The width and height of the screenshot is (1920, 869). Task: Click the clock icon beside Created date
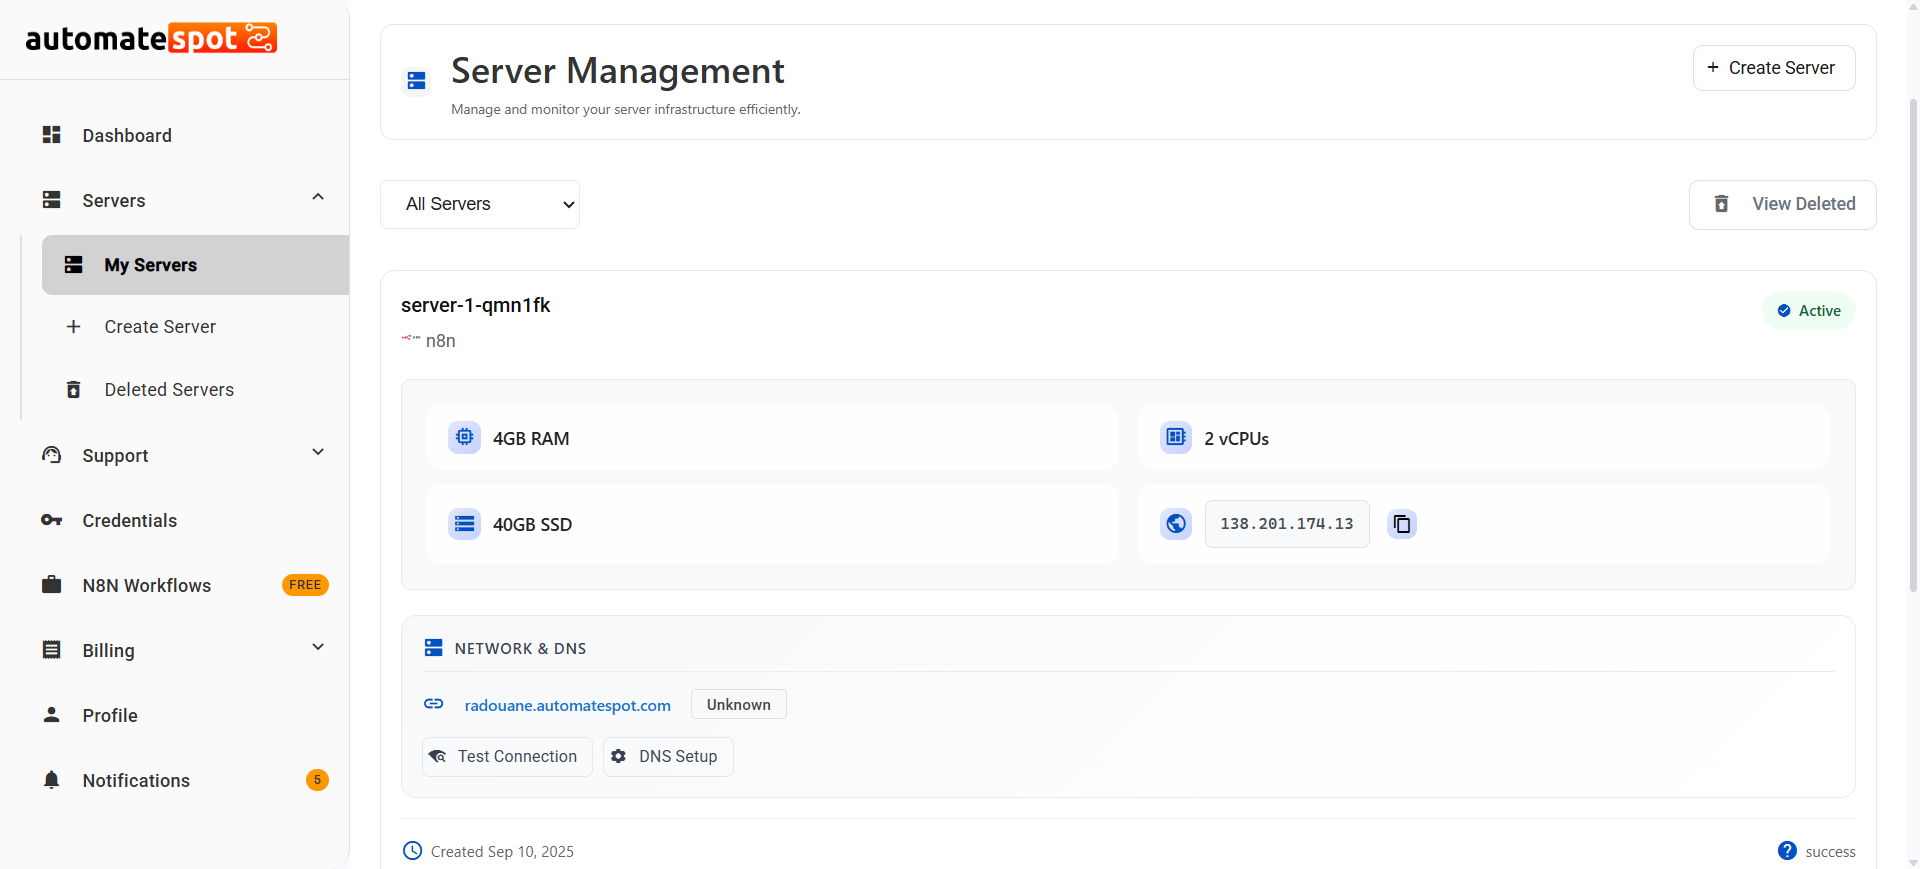point(412,851)
